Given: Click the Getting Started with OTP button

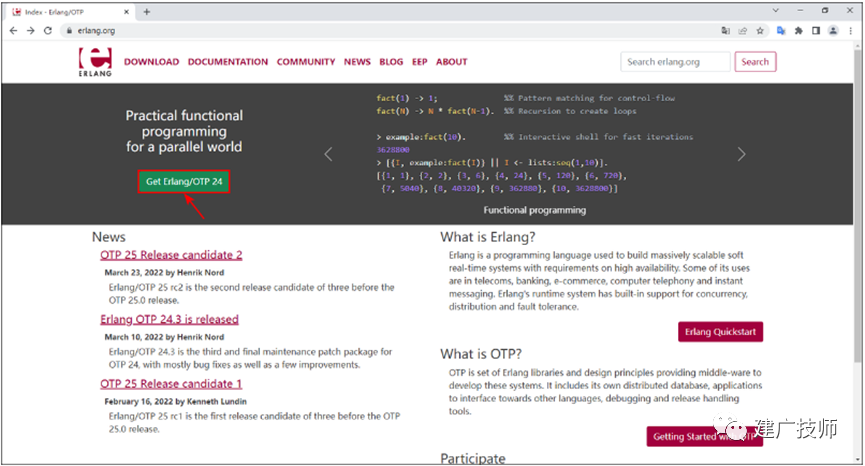Looking at the screenshot, I should click(704, 436).
